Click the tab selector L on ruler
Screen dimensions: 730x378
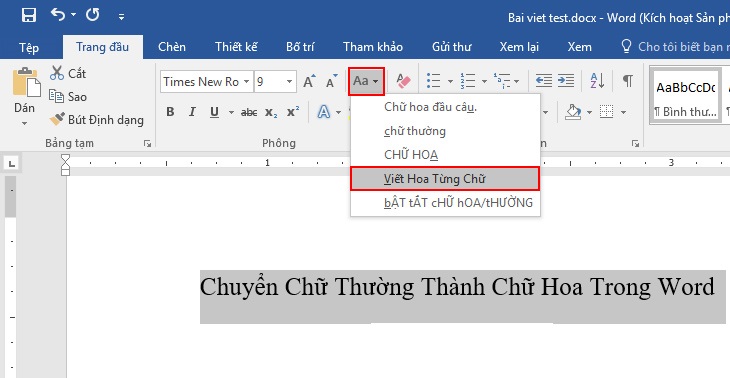pos(12,163)
